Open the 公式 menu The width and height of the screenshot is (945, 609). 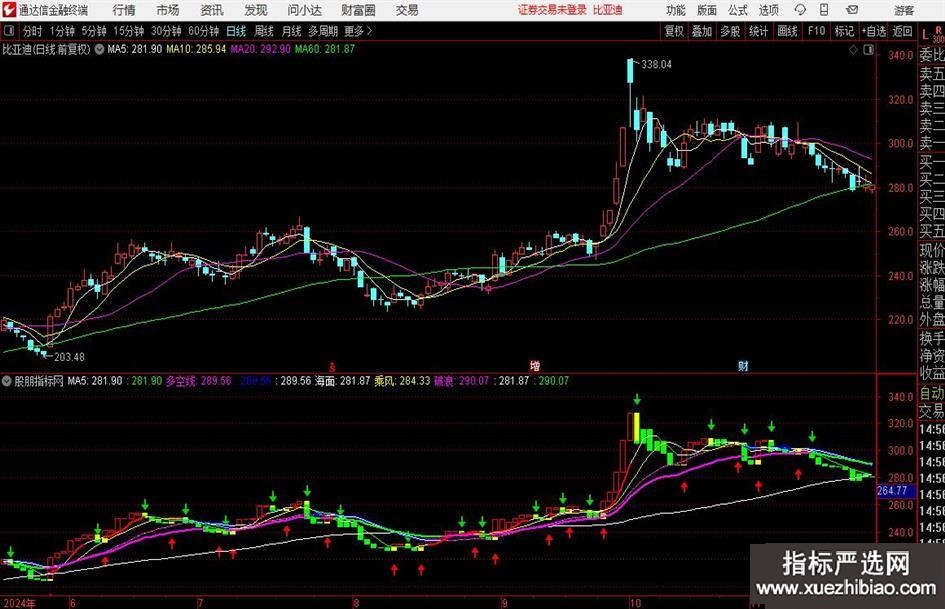738,10
